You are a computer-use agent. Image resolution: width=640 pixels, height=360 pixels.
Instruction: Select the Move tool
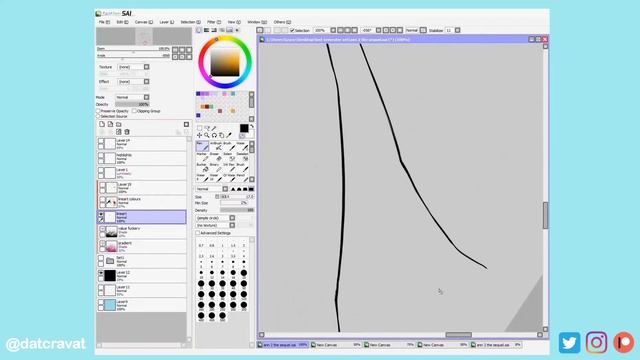(200, 135)
